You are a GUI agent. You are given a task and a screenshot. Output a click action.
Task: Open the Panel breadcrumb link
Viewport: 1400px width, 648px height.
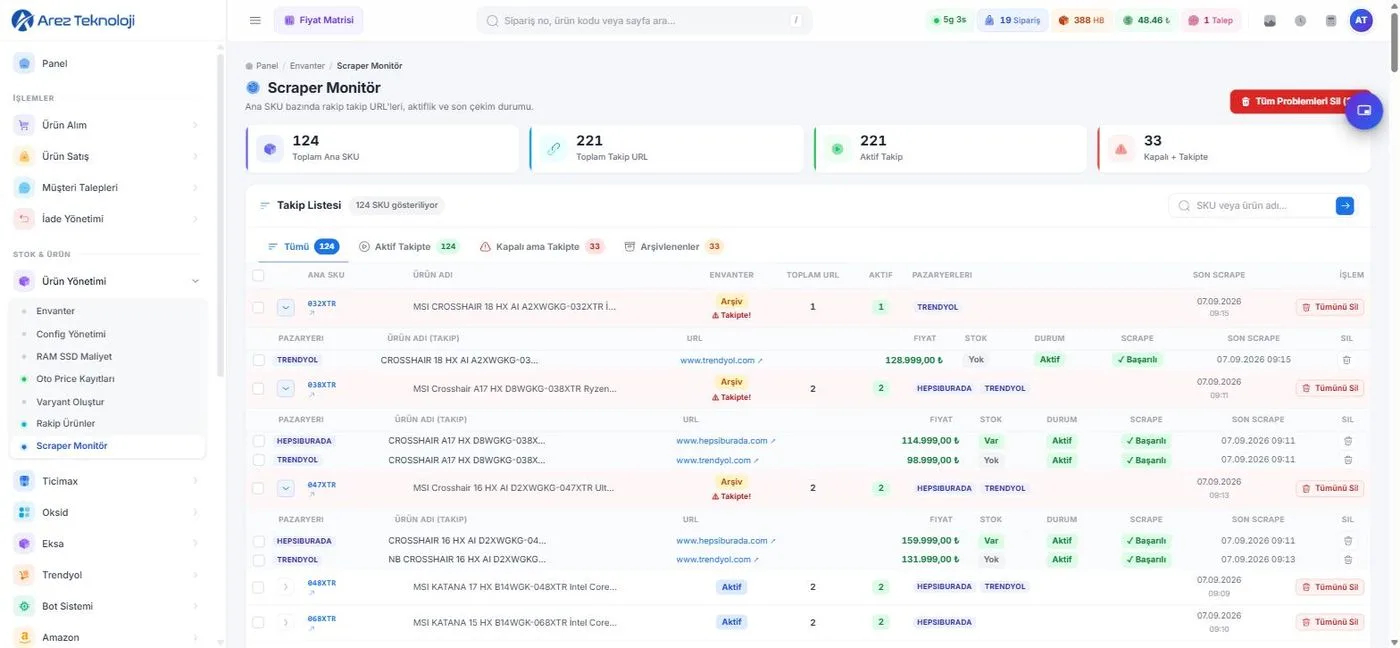coord(267,66)
